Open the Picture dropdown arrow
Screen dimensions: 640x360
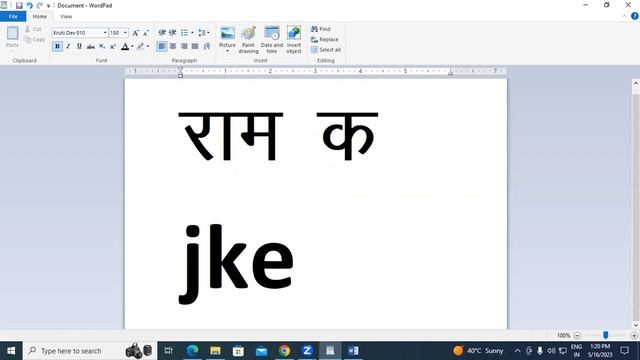227,51
